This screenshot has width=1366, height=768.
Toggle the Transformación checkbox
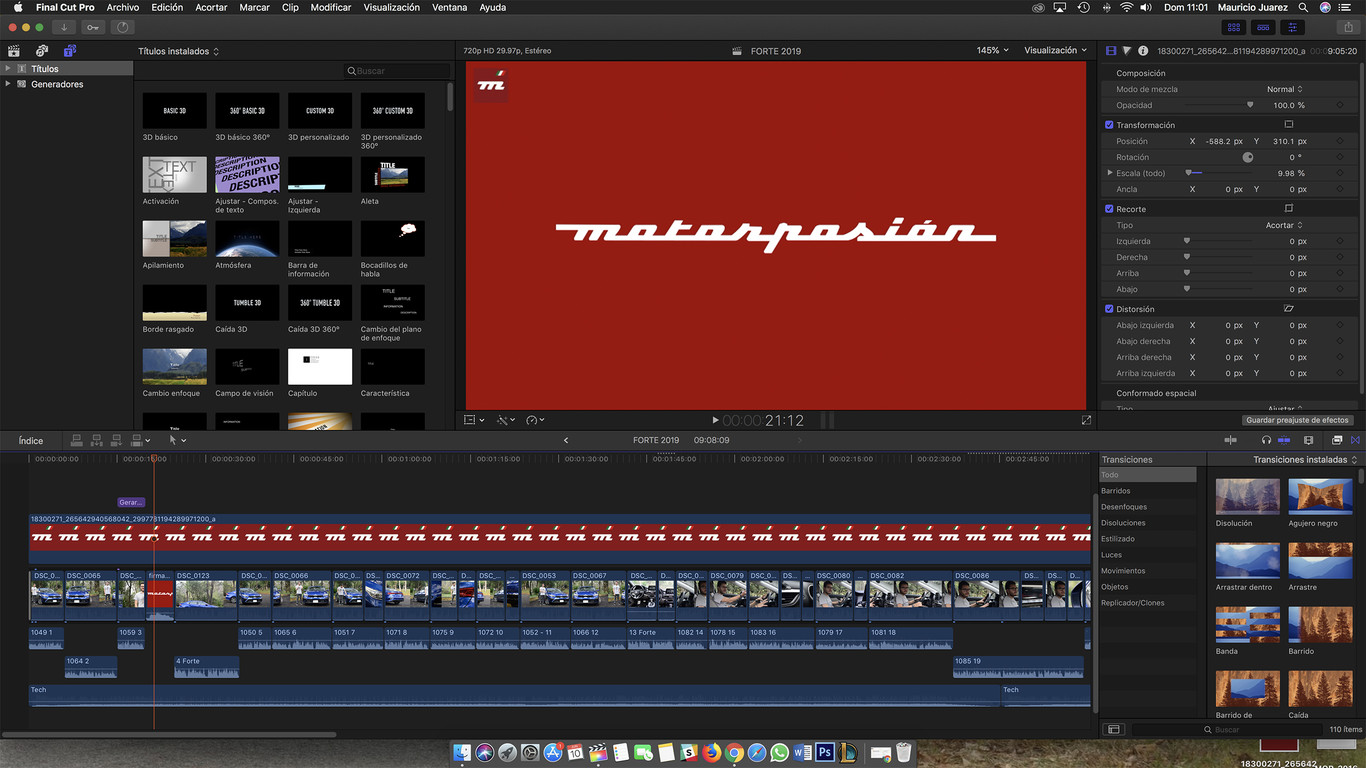tap(1109, 125)
